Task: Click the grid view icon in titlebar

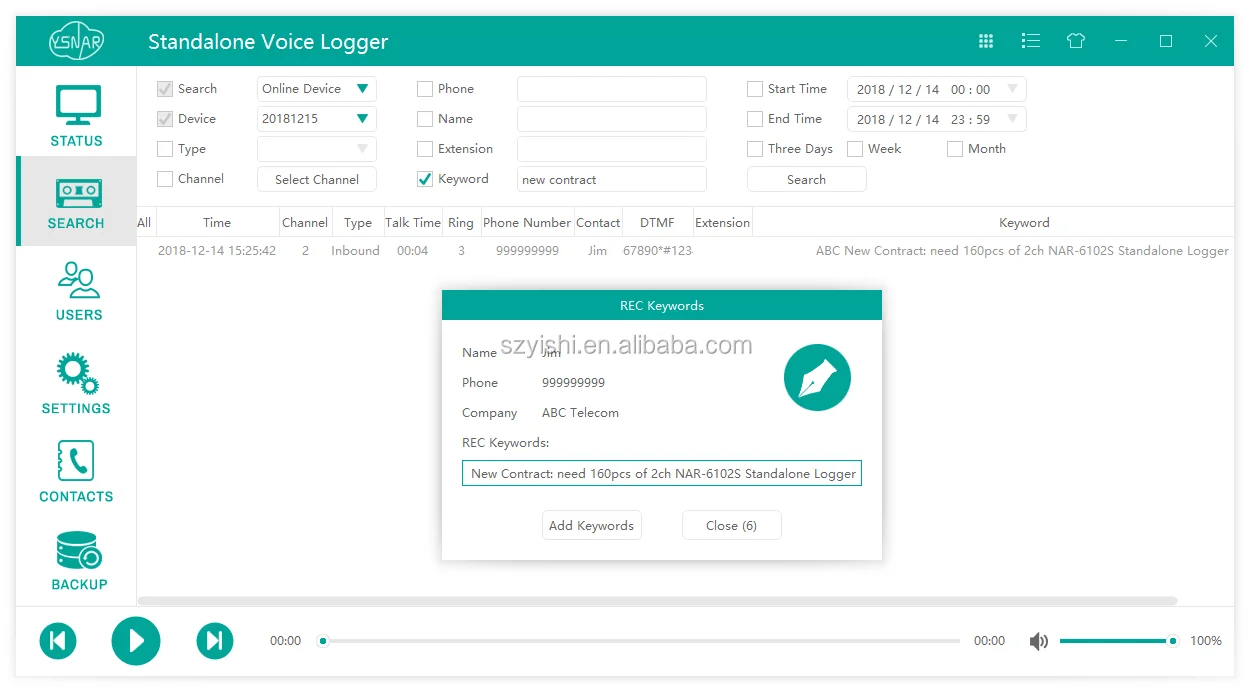Action: (x=985, y=41)
